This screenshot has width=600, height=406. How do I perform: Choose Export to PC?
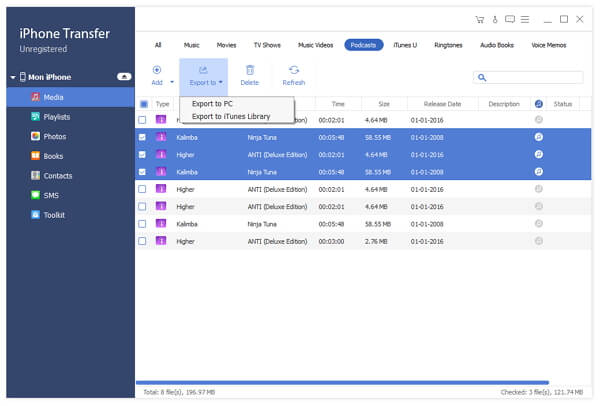(212, 104)
